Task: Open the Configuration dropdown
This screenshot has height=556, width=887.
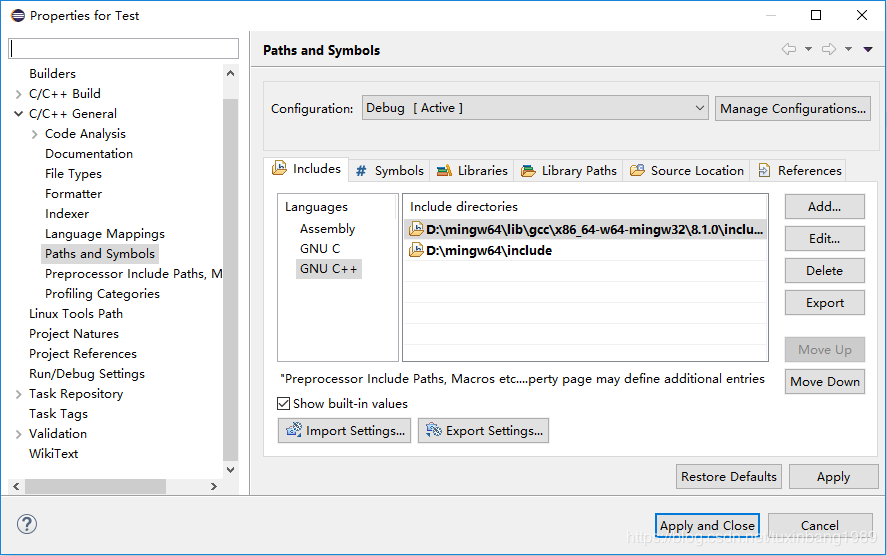Action: click(x=535, y=108)
